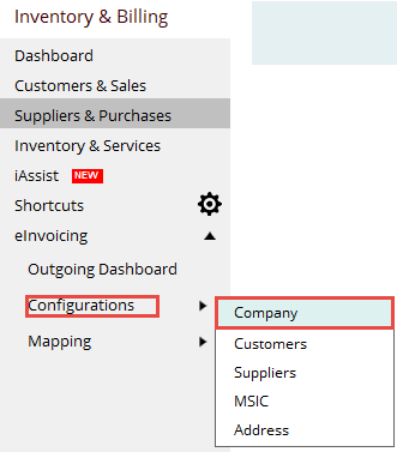Image resolution: width=398 pixels, height=453 pixels.
Task: Open Suppliers & Purchases menu item
Action: (x=93, y=116)
